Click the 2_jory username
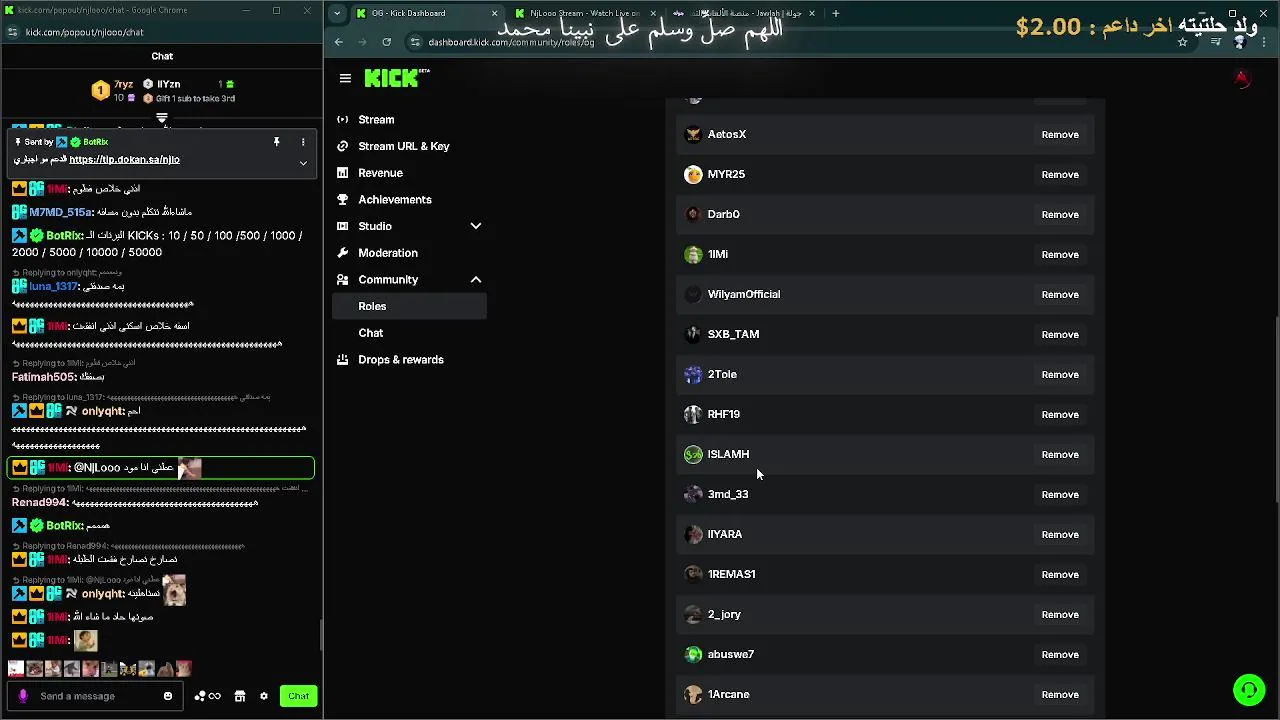 (x=724, y=614)
